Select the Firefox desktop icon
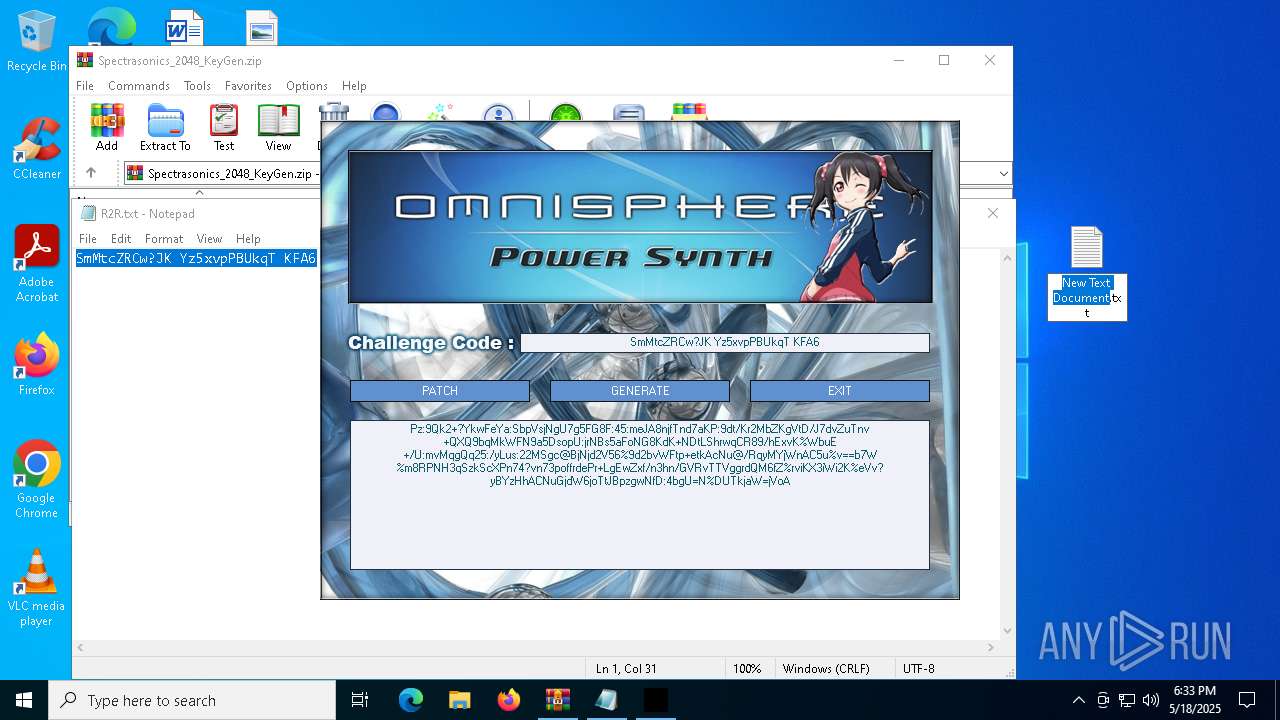 pos(36,365)
